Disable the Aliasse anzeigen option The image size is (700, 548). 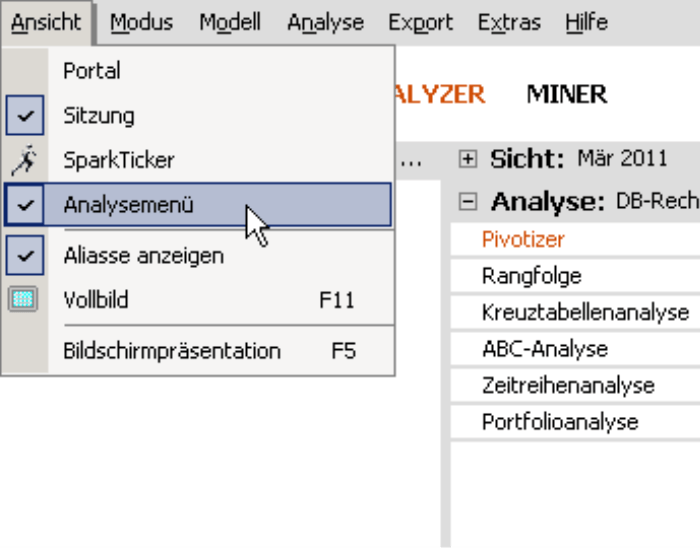tap(25, 255)
